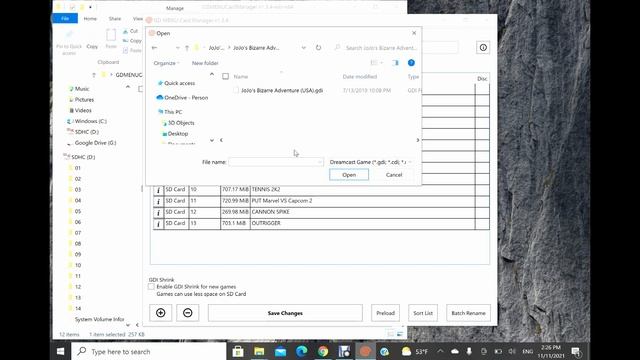The height and width of the screenshot is (360, 640).
Task: Refresh the Open dialog folder view
Action: 318,47
